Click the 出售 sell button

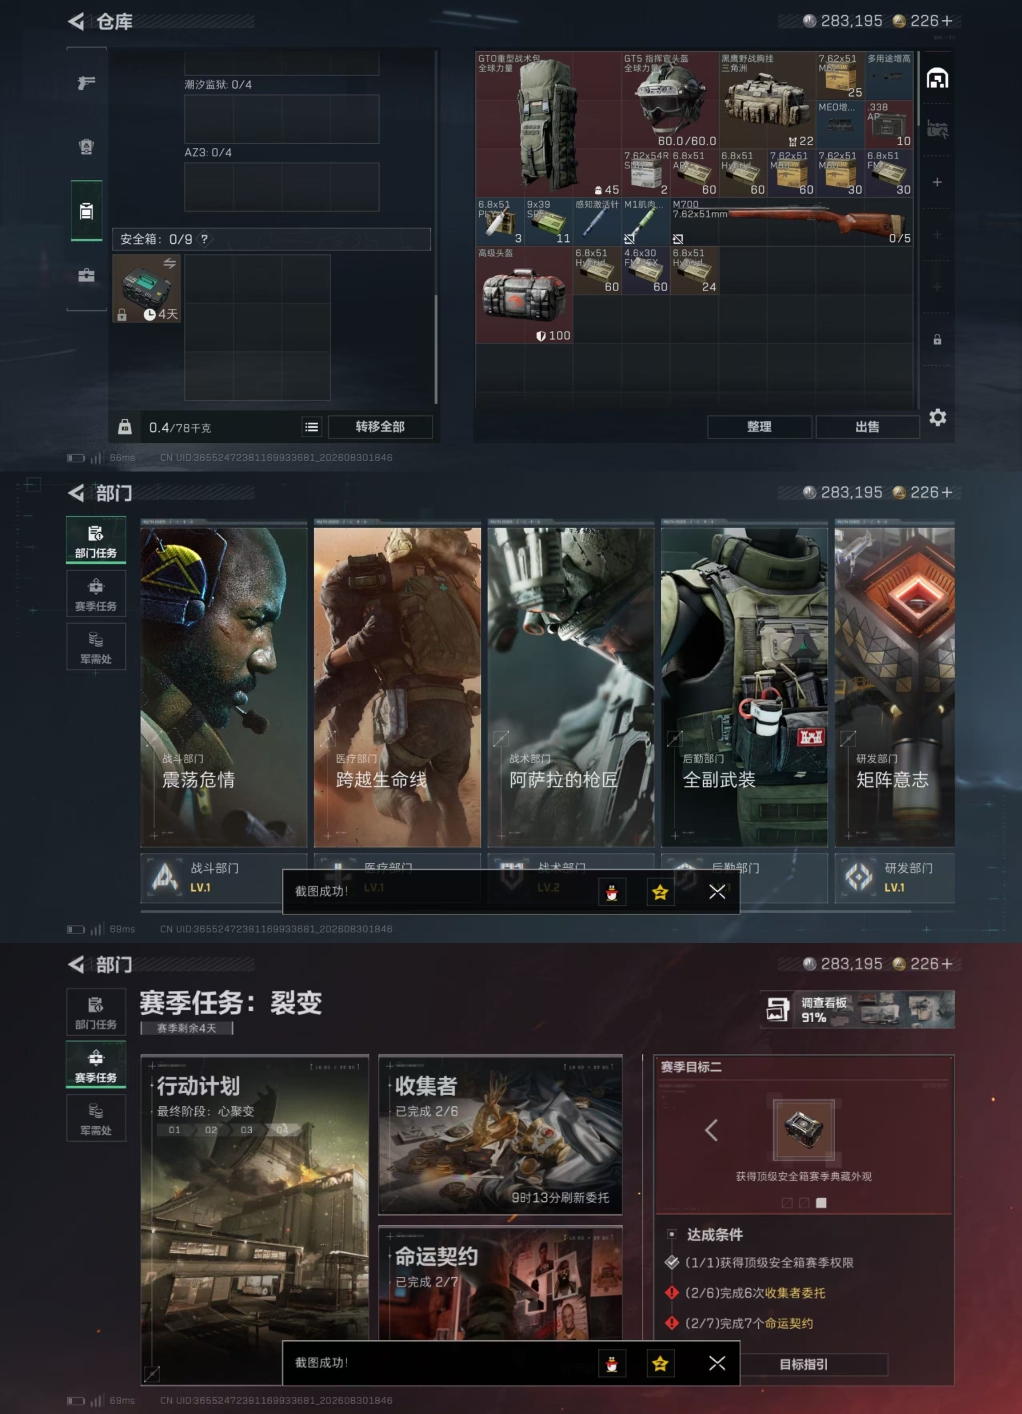tap(867, 427)
